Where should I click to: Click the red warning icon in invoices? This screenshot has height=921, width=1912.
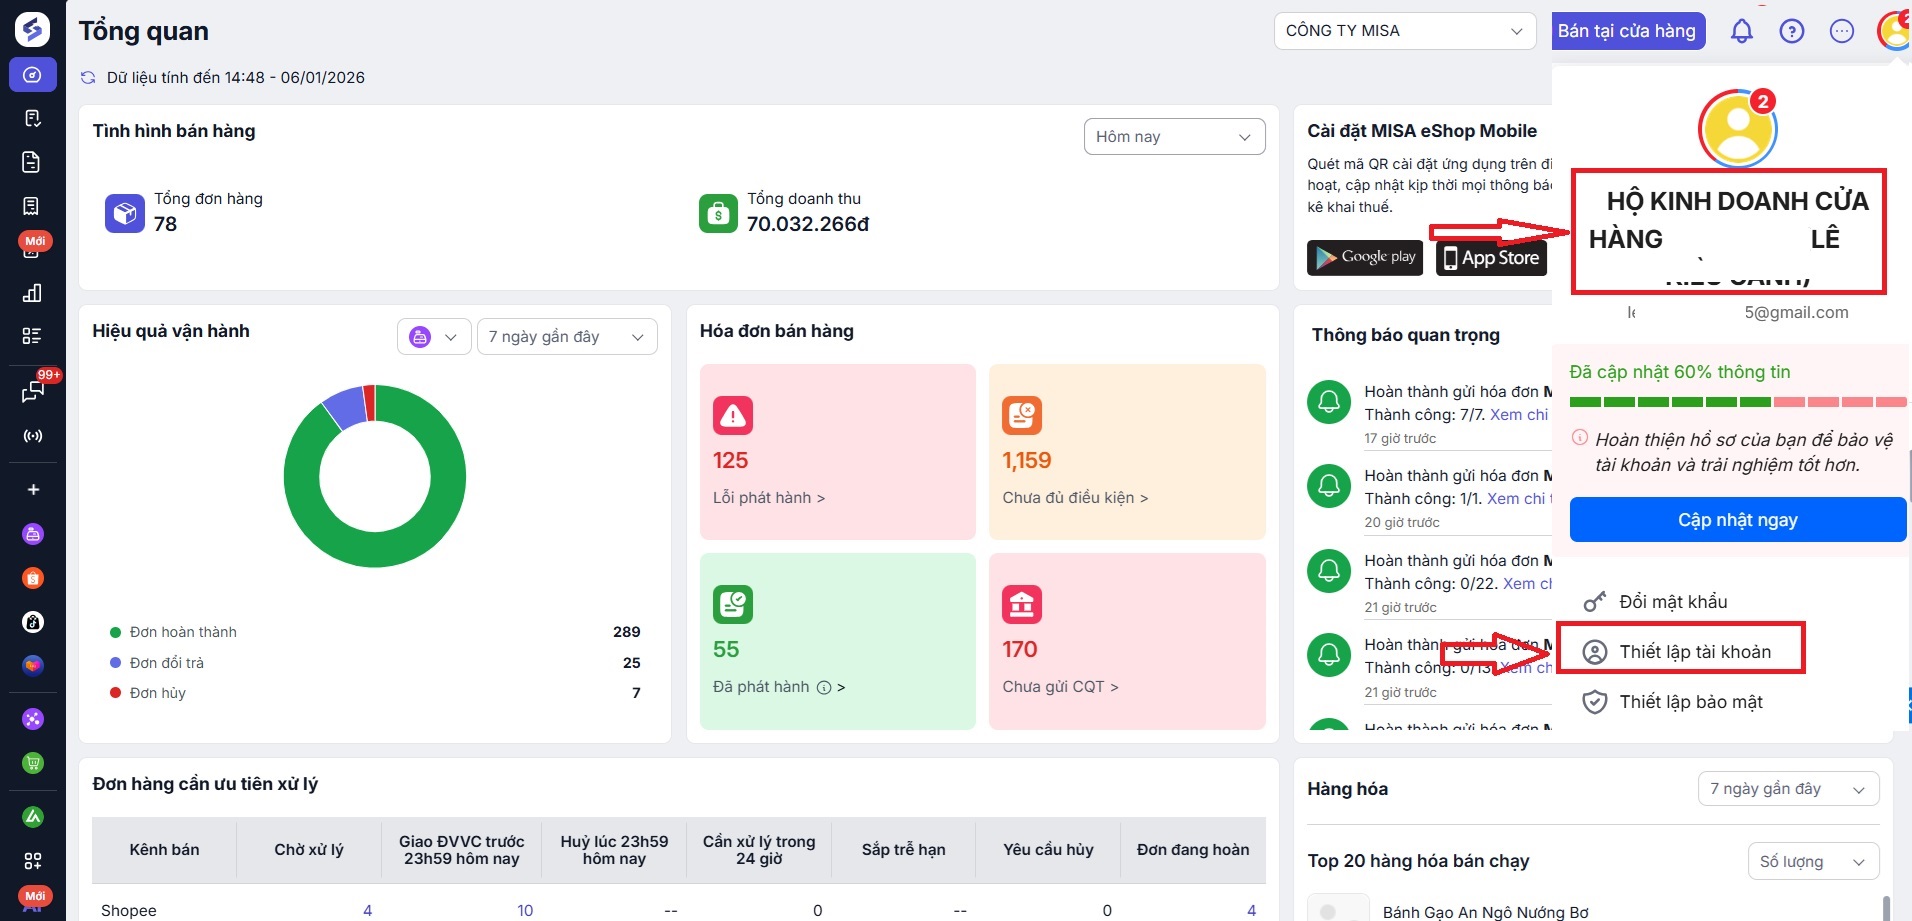tap(733, 416)
